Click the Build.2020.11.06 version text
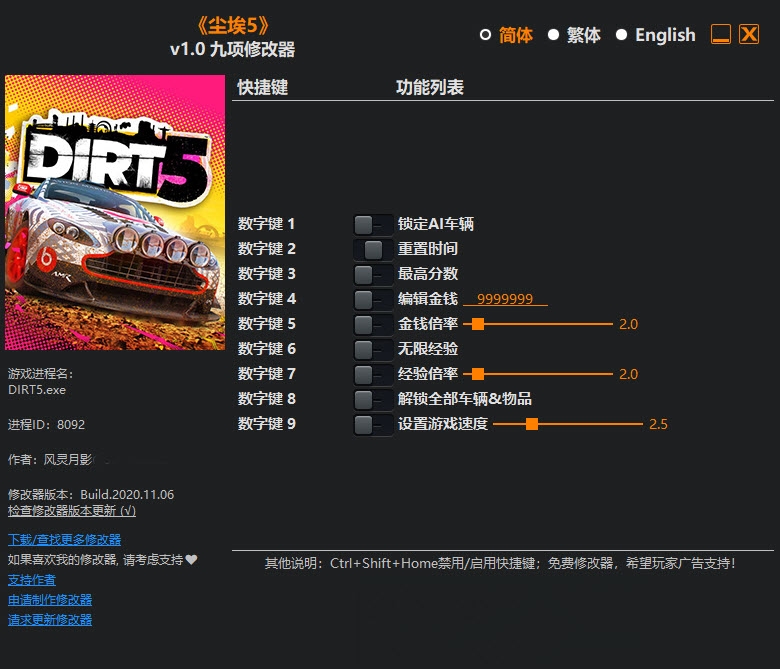Image resolution: width=780 pixels, height=669 pixels. coord(127,495)
